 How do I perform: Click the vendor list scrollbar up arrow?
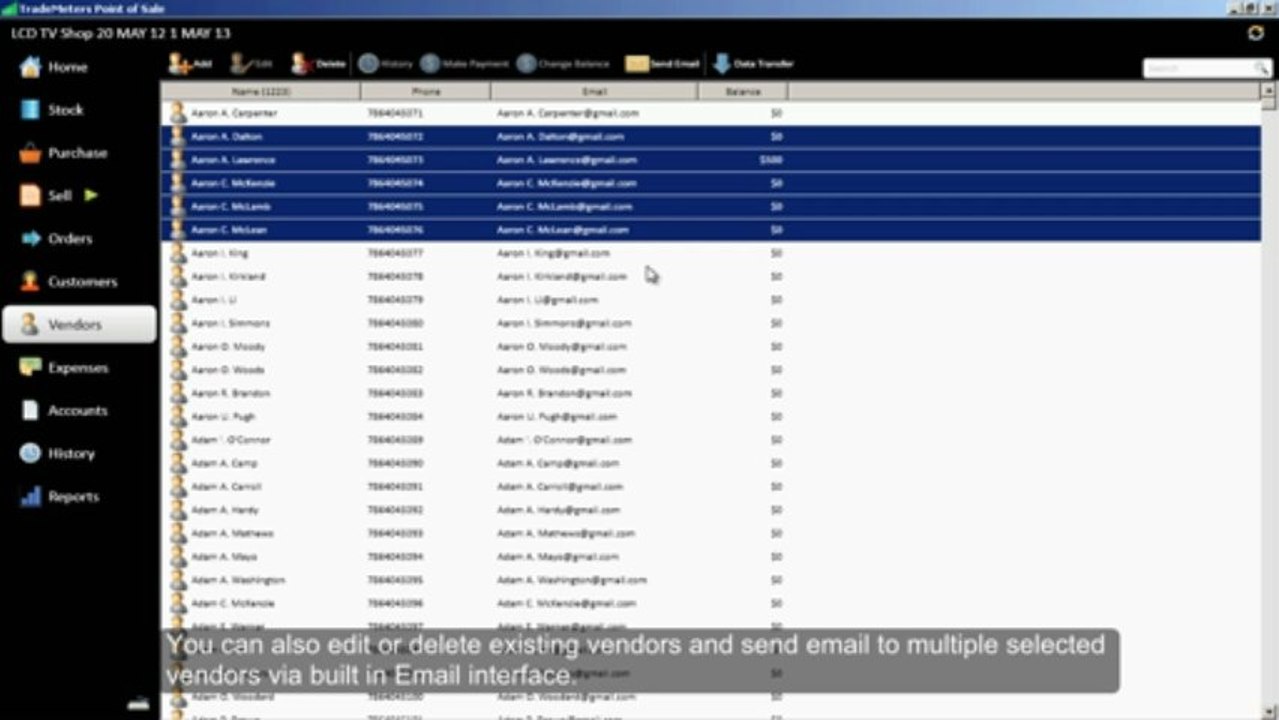(1269, 89)
